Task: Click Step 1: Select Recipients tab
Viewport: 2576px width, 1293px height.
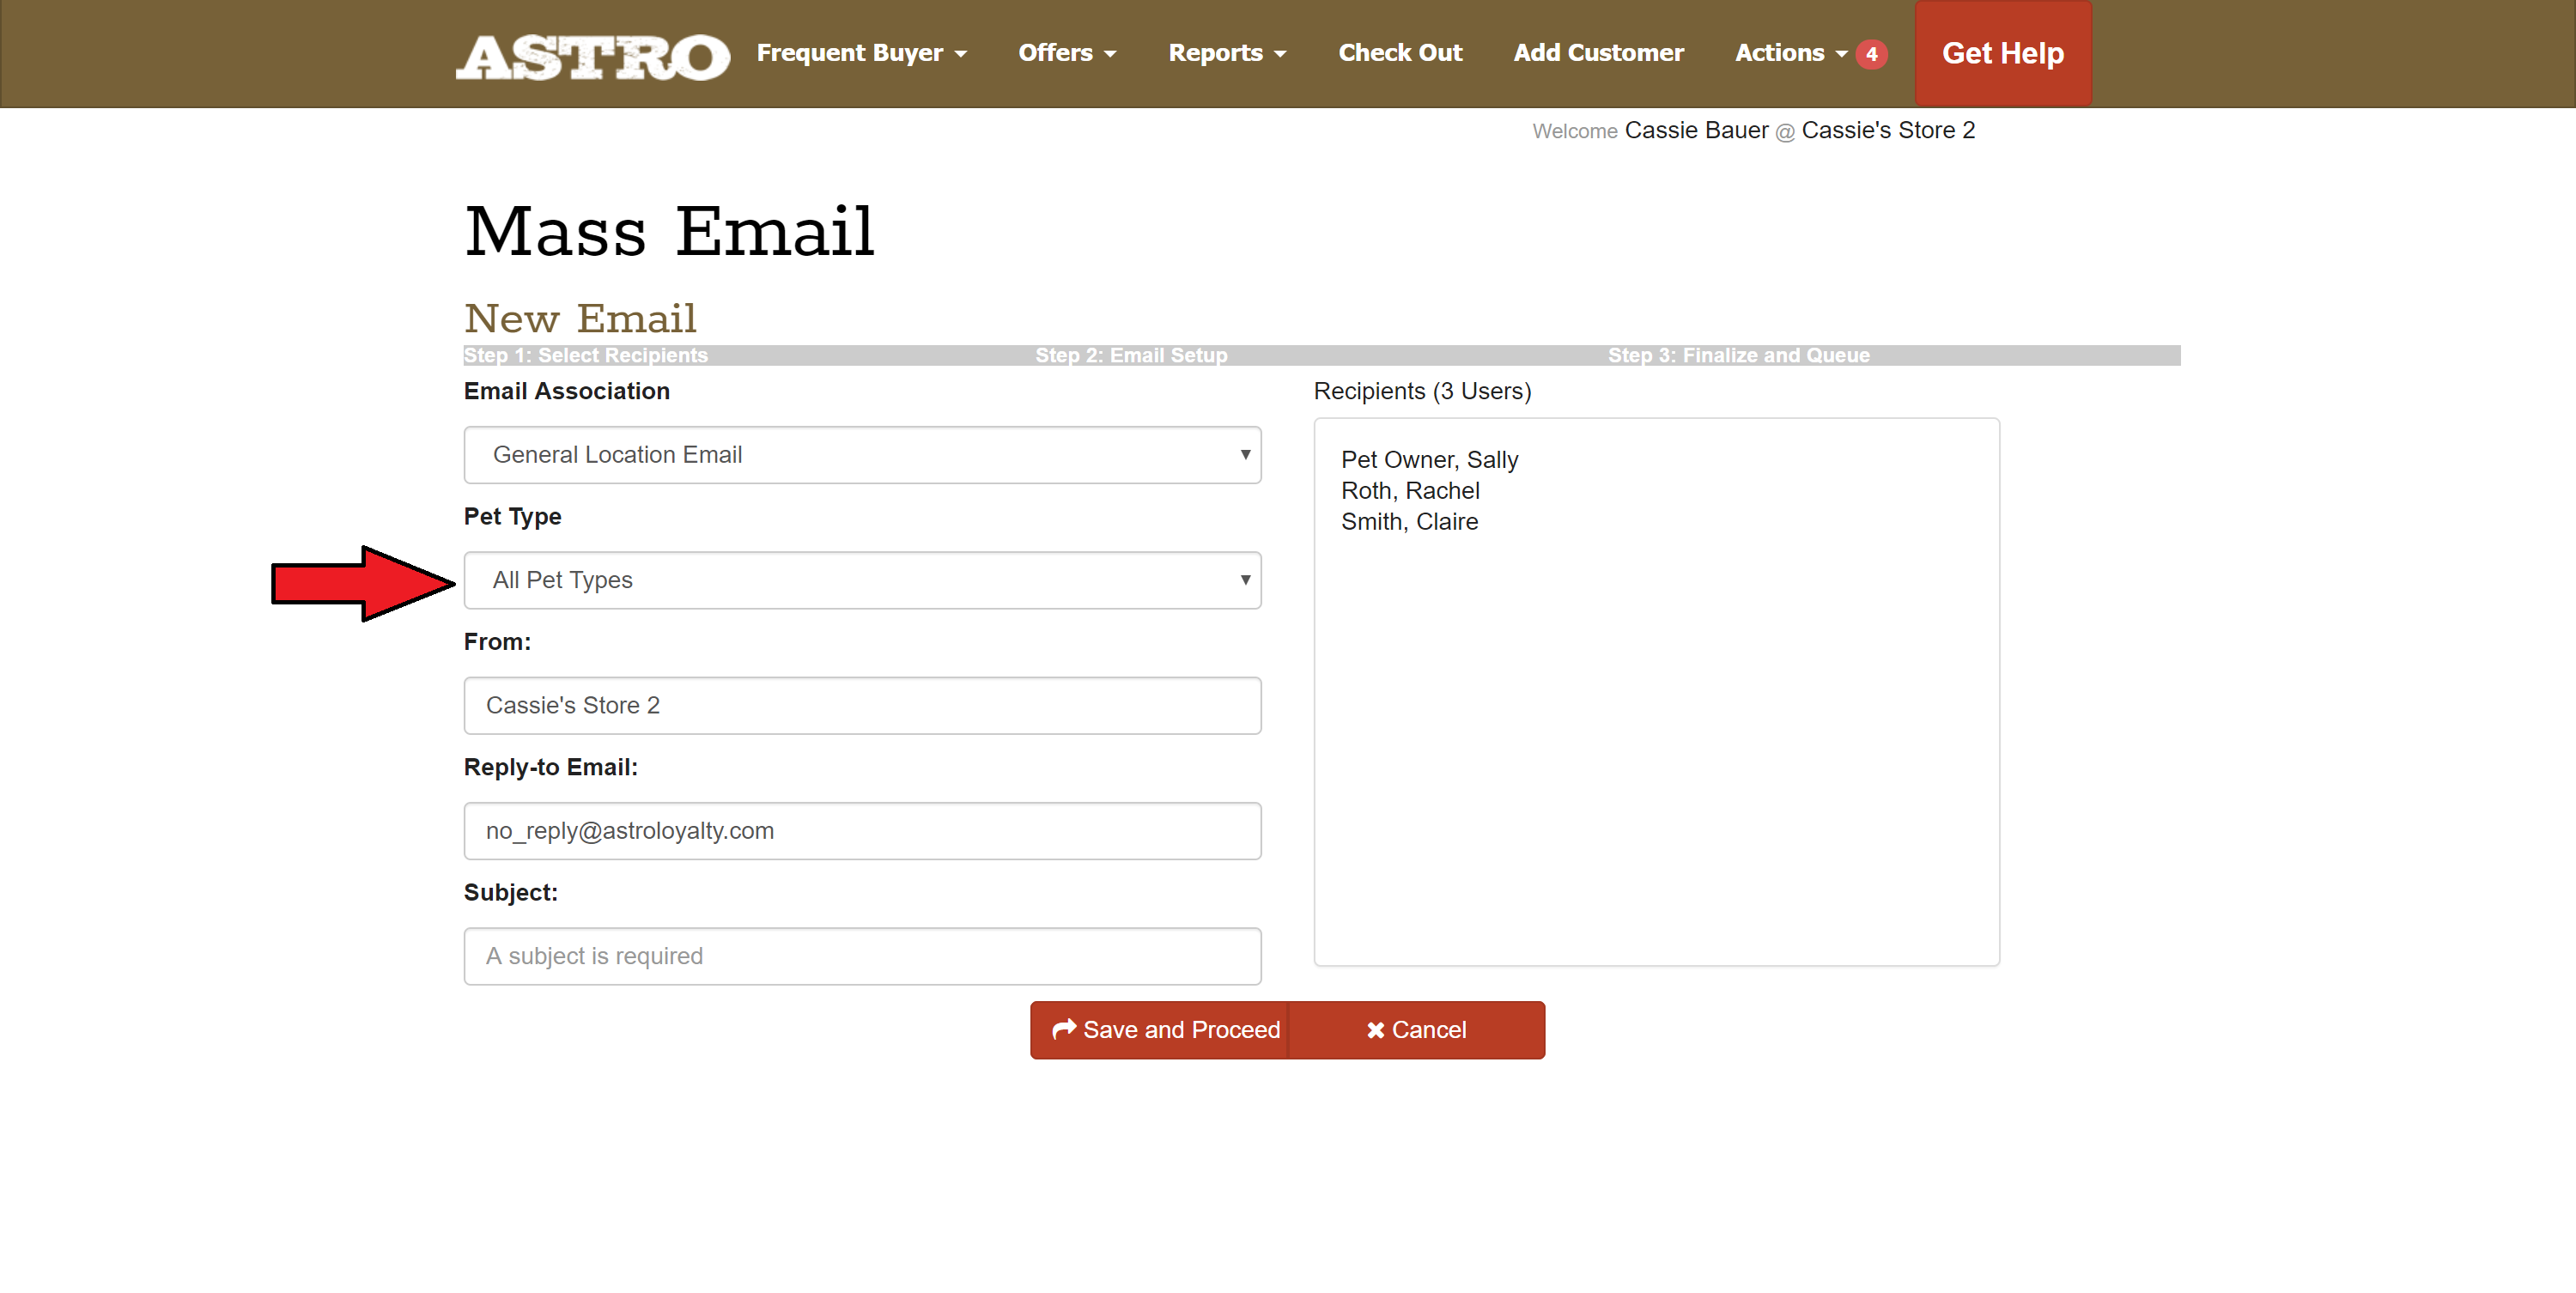Action: (585, 355)
